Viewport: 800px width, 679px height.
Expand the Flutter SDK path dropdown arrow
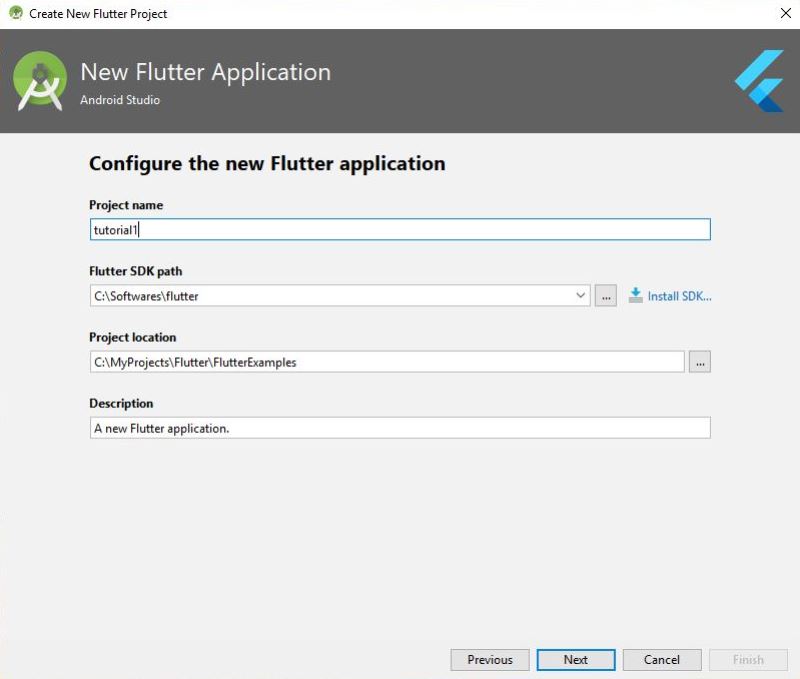coord(580,295)
